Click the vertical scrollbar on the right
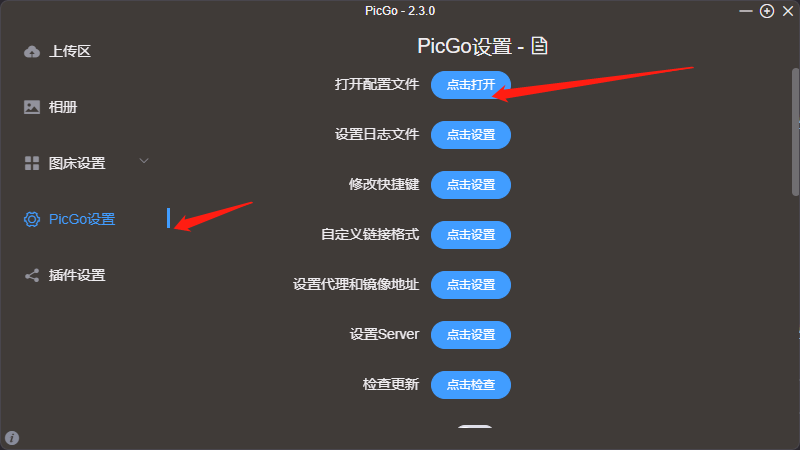This screenshot has width=800, height=450. (795, 132)
